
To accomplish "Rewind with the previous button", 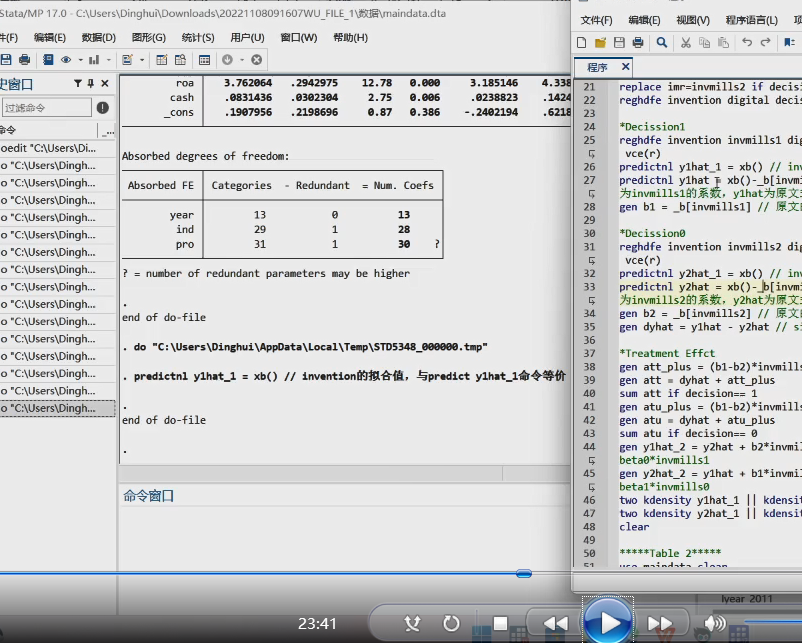I will [555, 624].
